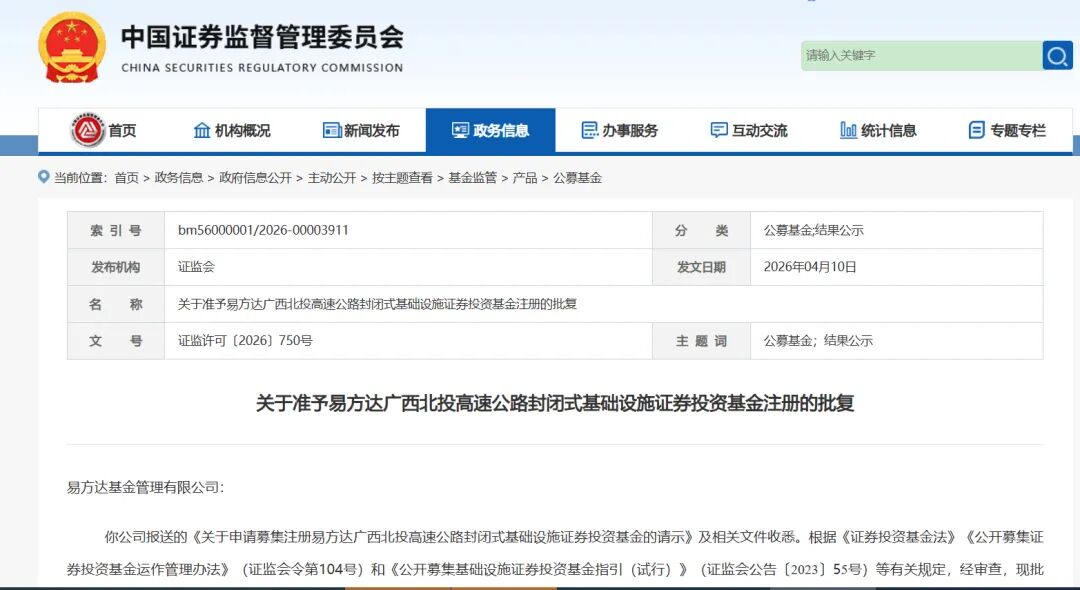Open 按主题查看 breadcrumb link
The width and height of the screenshot is (1080, 590).
(x=402, y=178)
